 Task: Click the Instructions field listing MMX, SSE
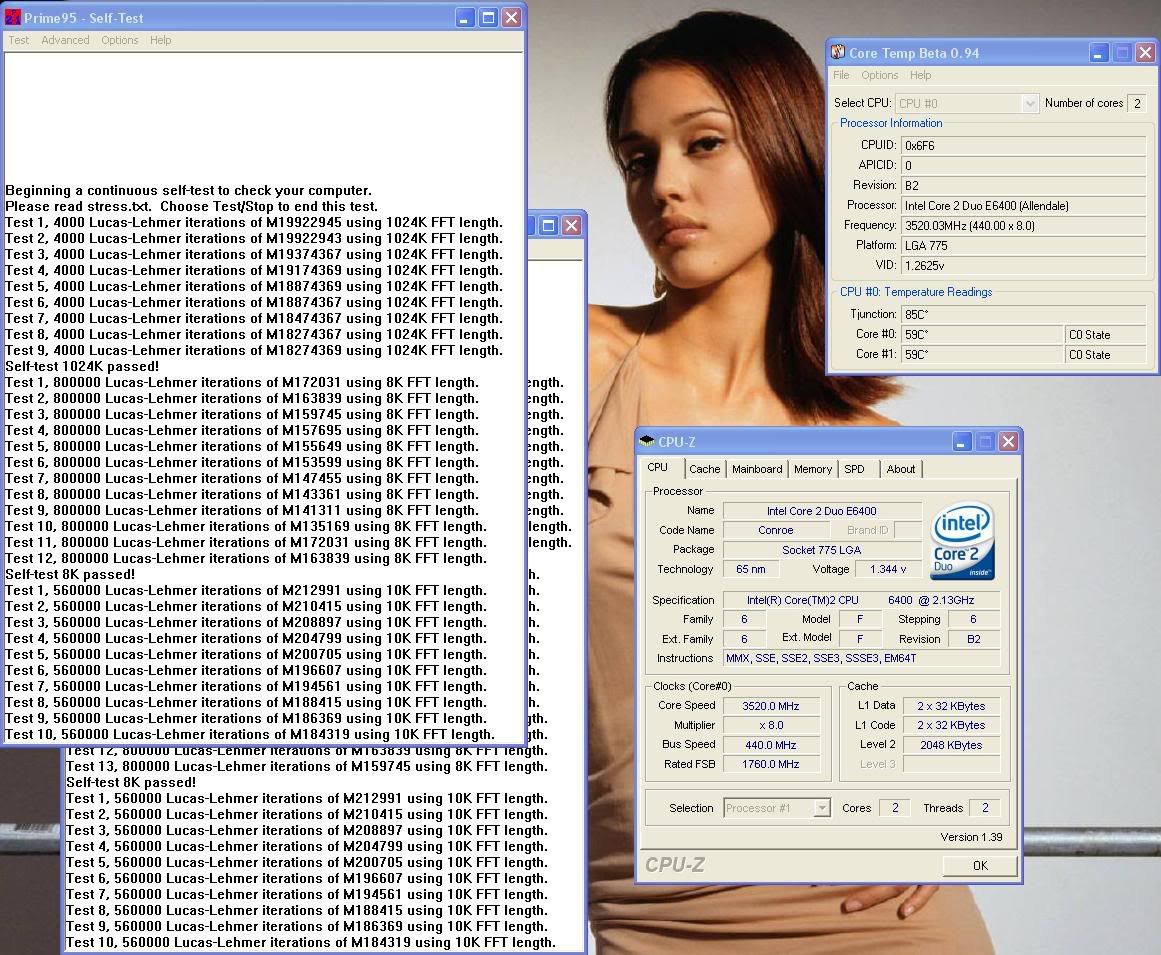pyautogui.click(x=862, y=657)
